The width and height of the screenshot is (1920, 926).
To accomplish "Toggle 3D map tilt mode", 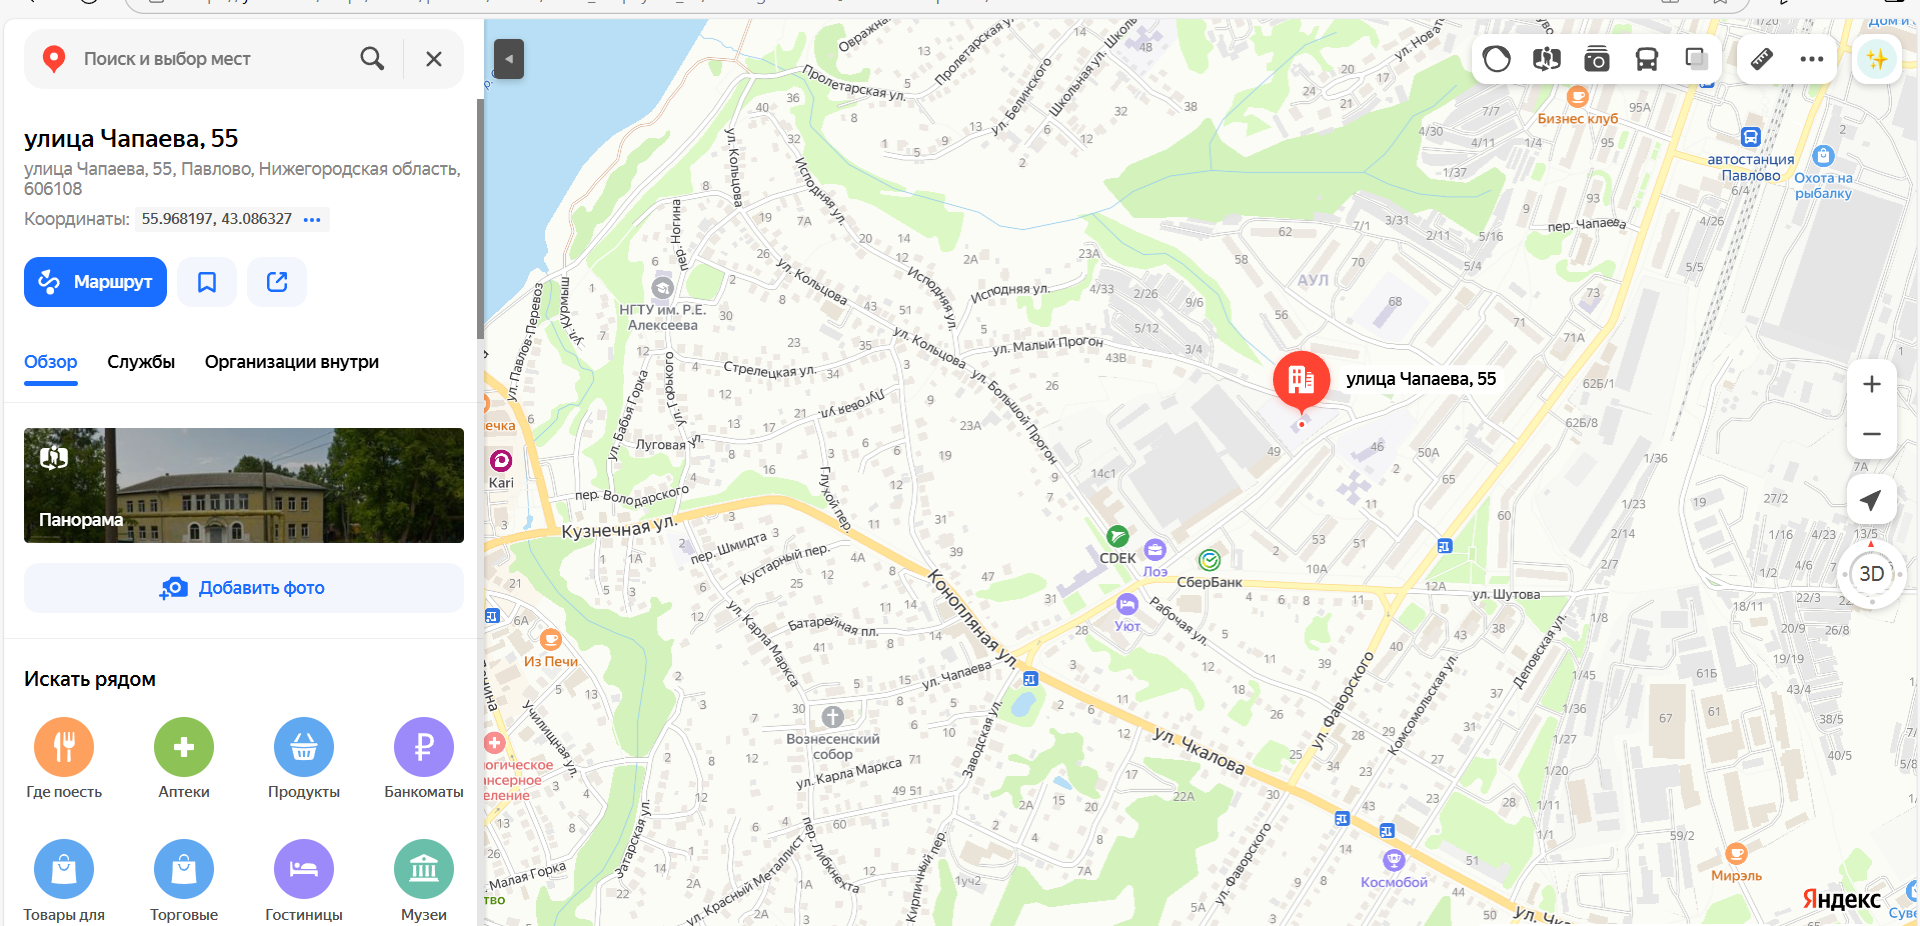I will click(1871, 574).
